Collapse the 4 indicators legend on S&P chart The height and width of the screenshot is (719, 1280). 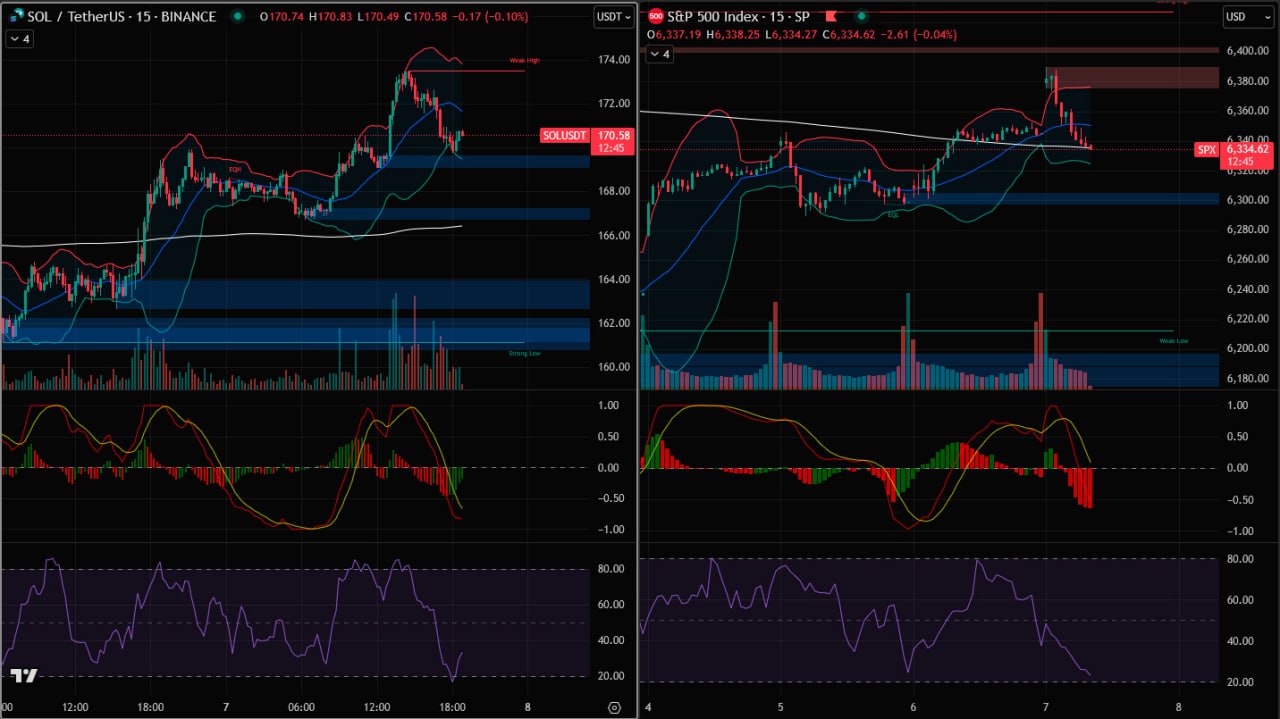pyautogui.click(x=659, y=54)
